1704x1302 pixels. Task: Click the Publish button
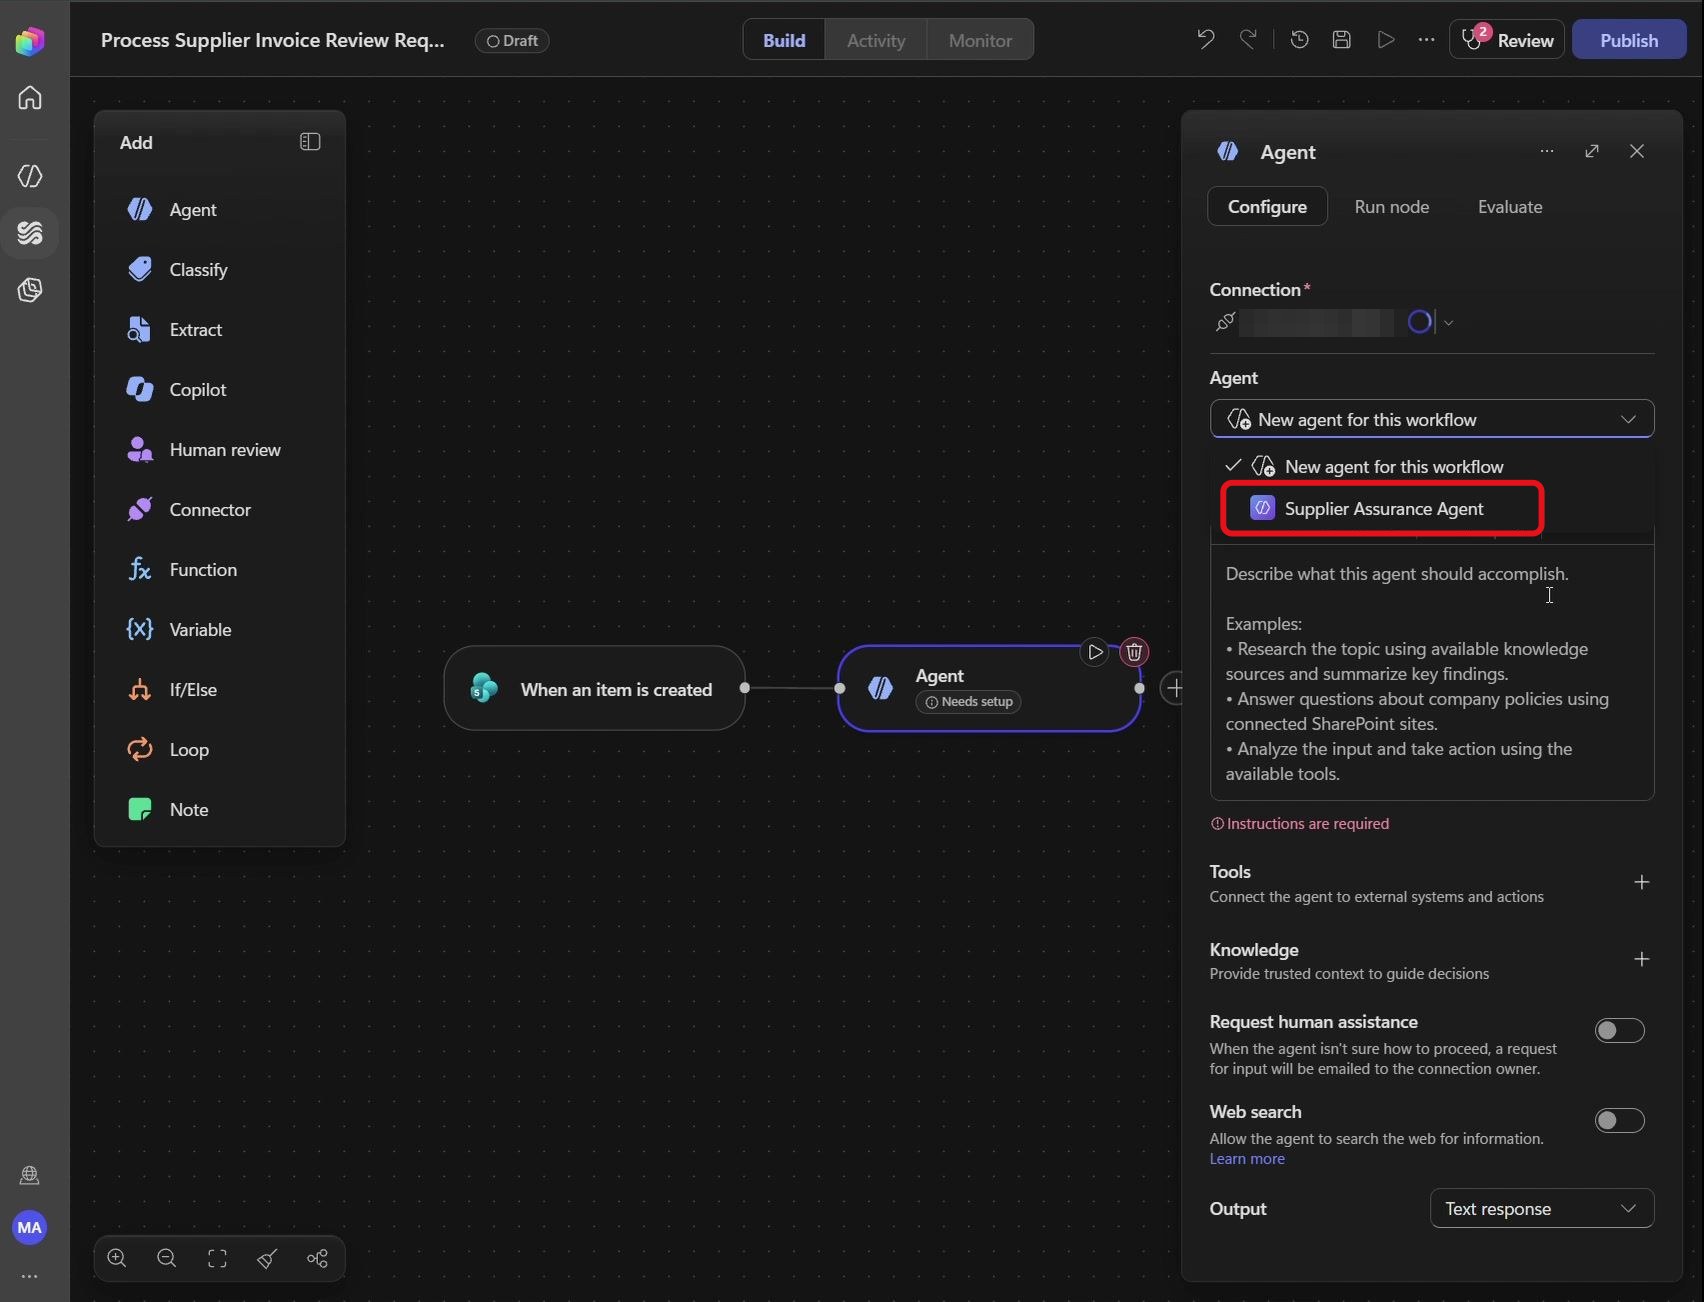pos(1629,40)
